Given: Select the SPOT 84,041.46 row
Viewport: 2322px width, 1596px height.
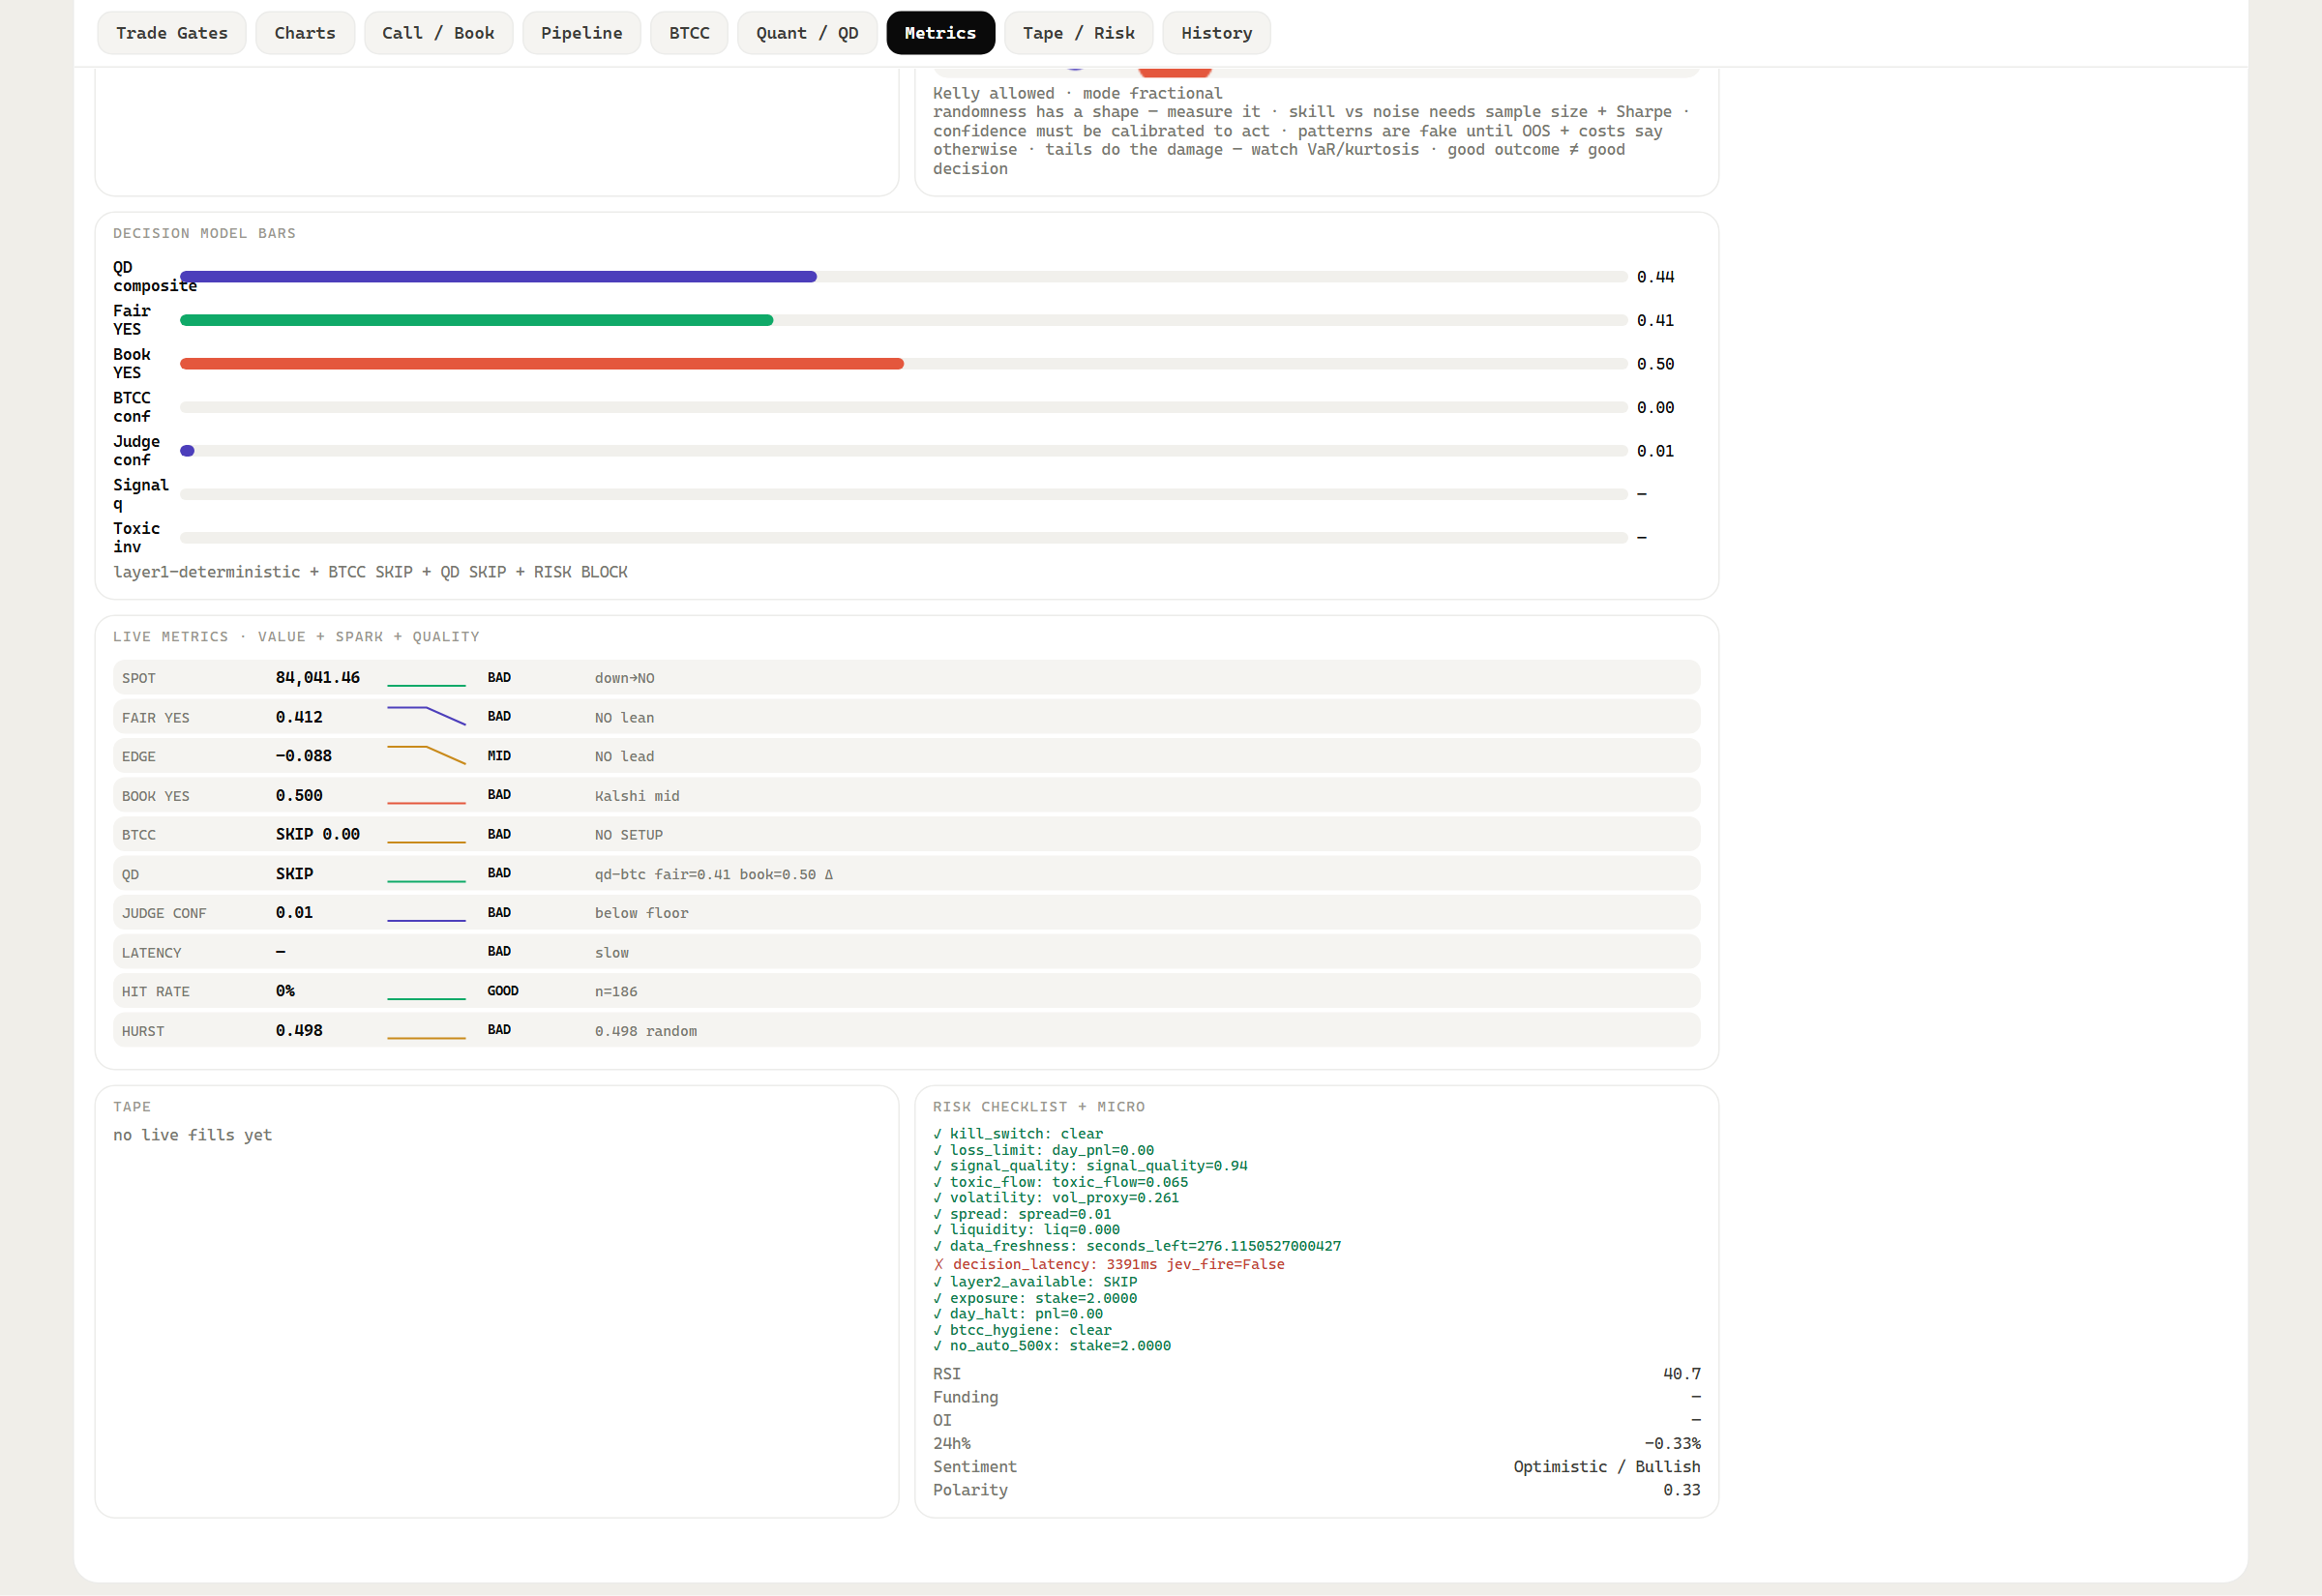Looking at the screenshot, I should (x=906, y=678).
